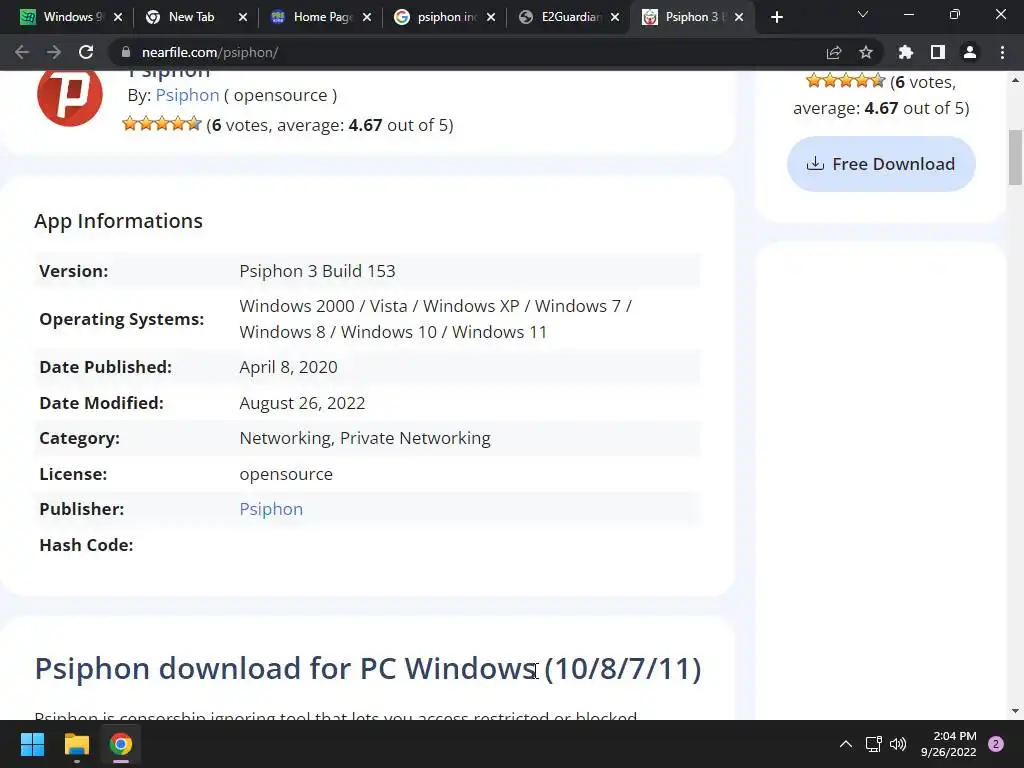The image size is (1024, 768).
Task: Click the scrollbar down arrow
Action: [1015, 711]
